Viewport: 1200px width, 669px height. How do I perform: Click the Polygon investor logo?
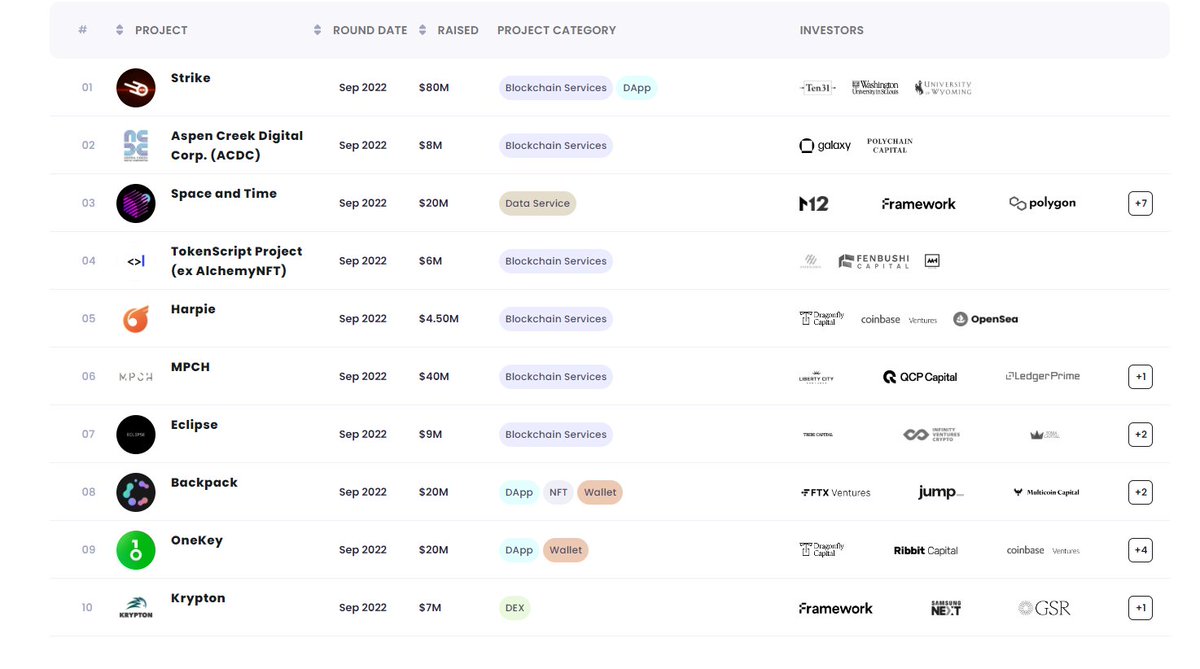click(x=1042, y=203)
